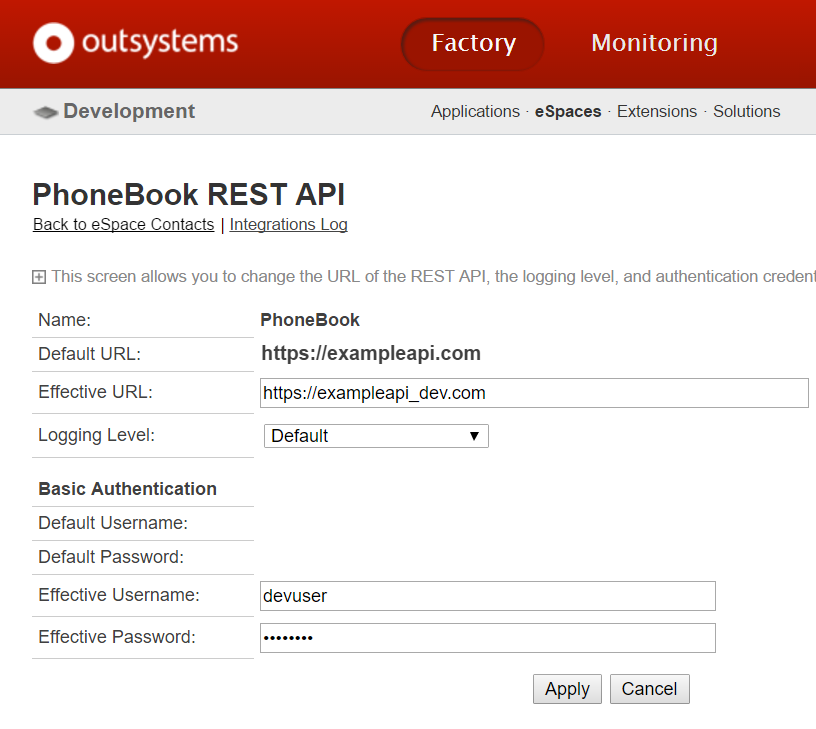Click the Logging Level dropdown arrow
This screenshot has width=816, height=729.
[x=474, y=436]
